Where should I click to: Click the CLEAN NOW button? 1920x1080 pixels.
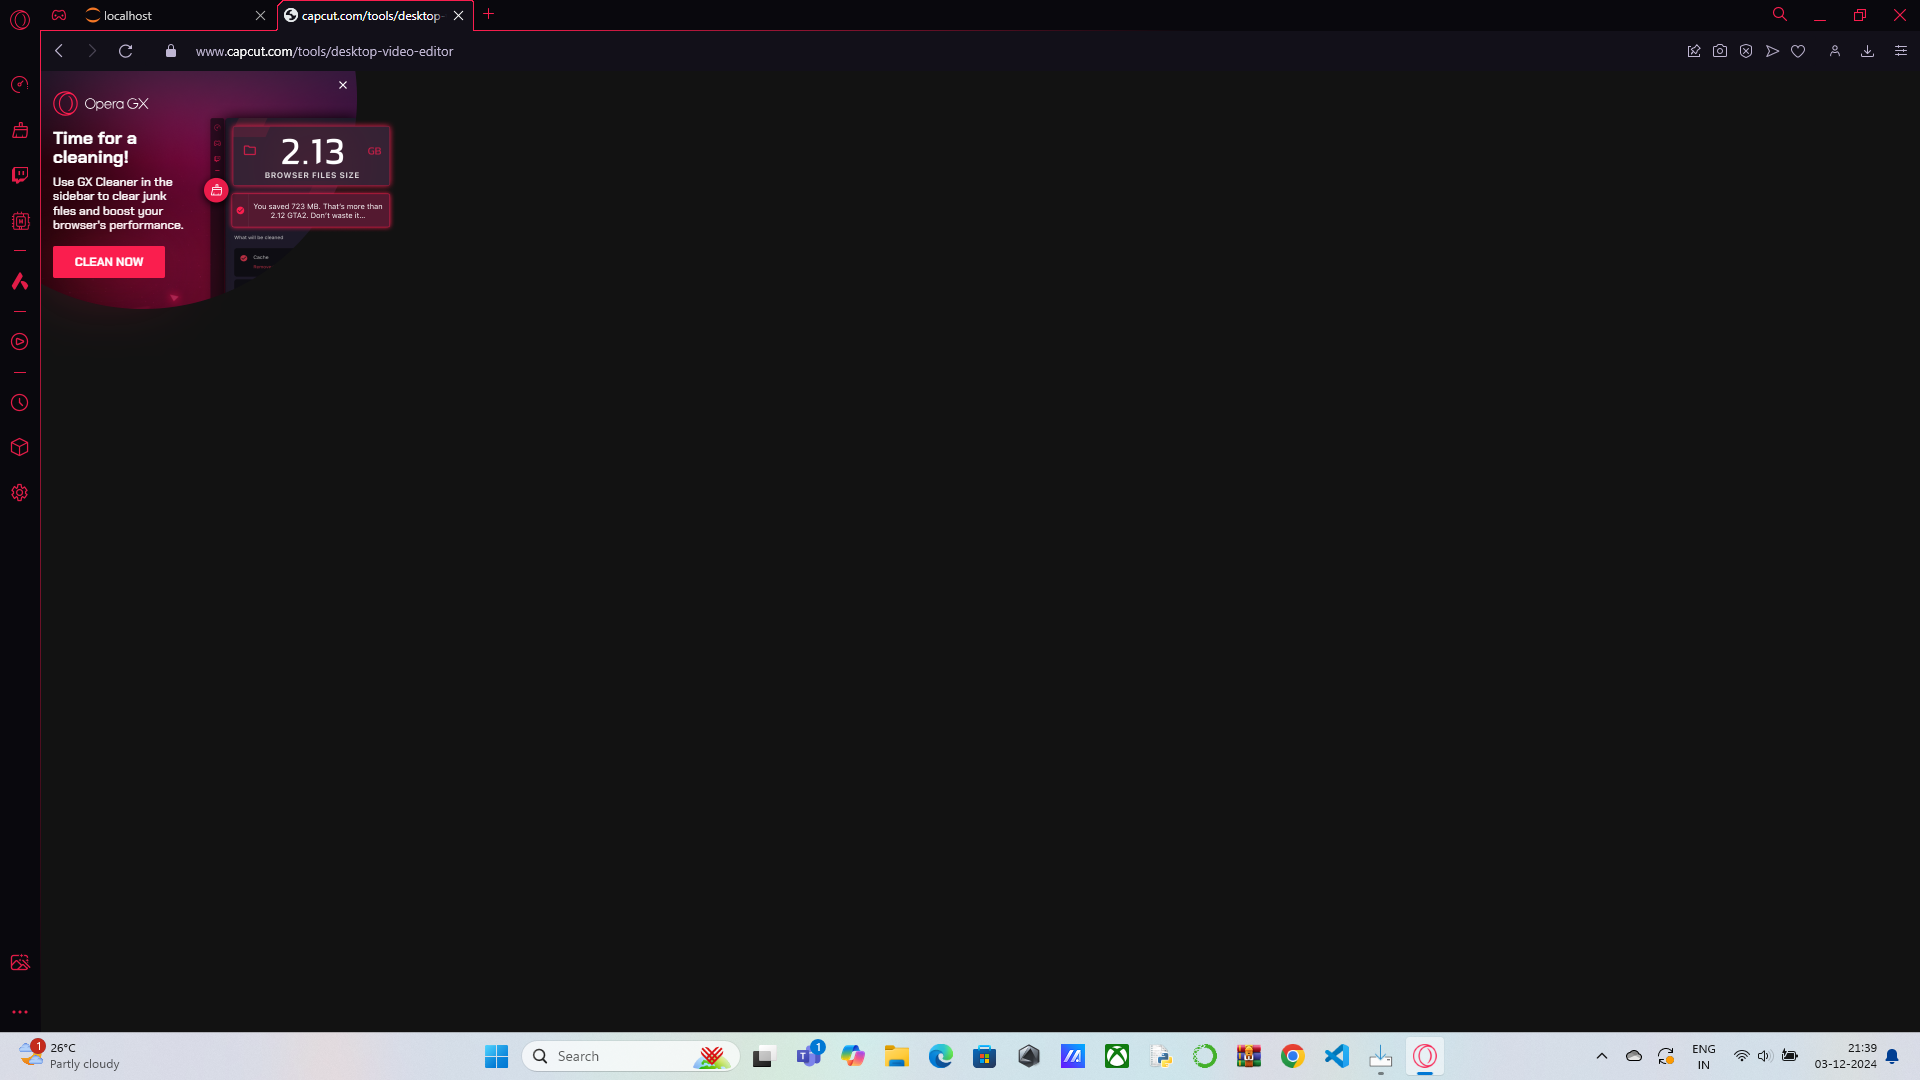click(109, 262)
